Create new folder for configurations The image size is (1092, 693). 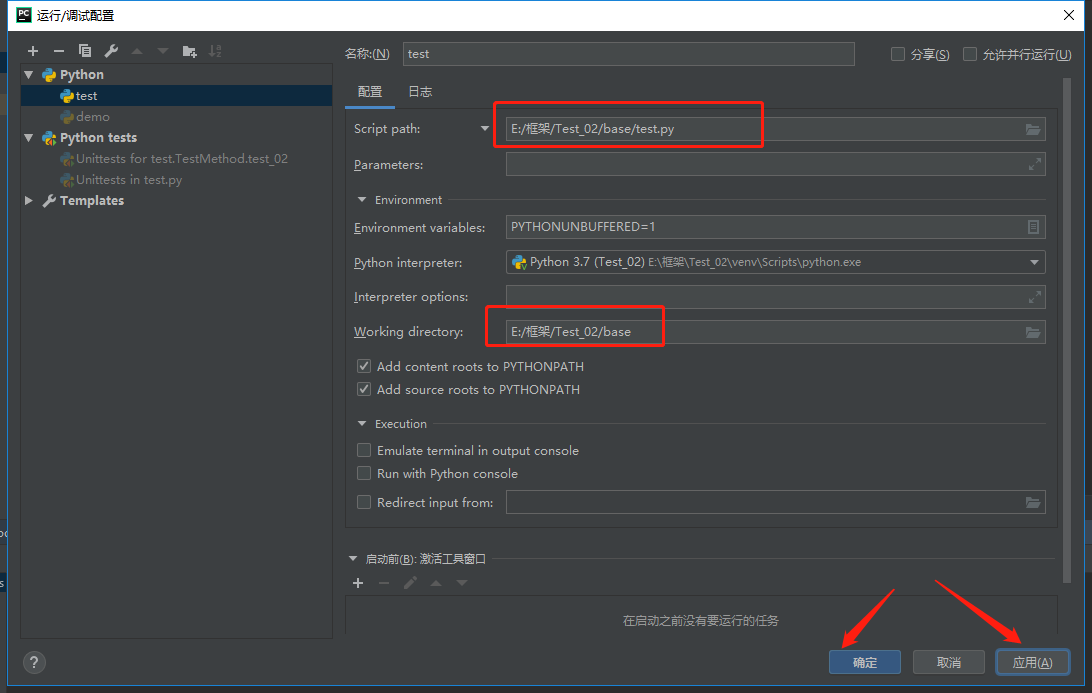(189, 51)
